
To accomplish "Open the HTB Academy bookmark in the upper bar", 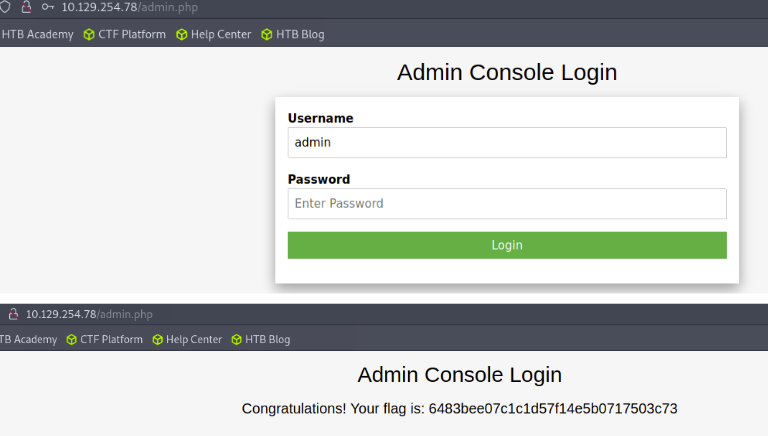I will pyautogui.click(x=37, y=34).
